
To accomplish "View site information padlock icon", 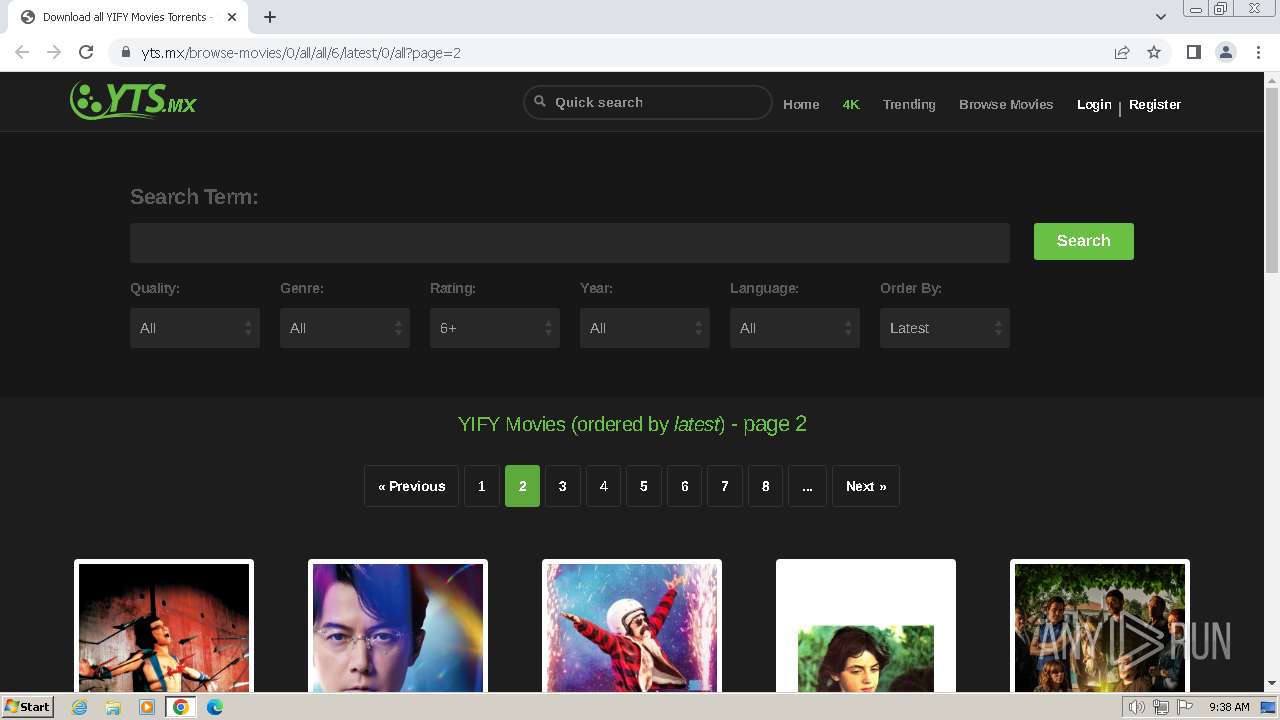I will [x=126, y=53].
